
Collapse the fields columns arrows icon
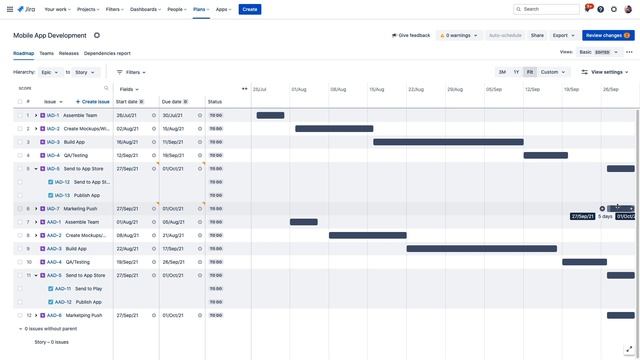pyautogui.click(x=244, y=89)
